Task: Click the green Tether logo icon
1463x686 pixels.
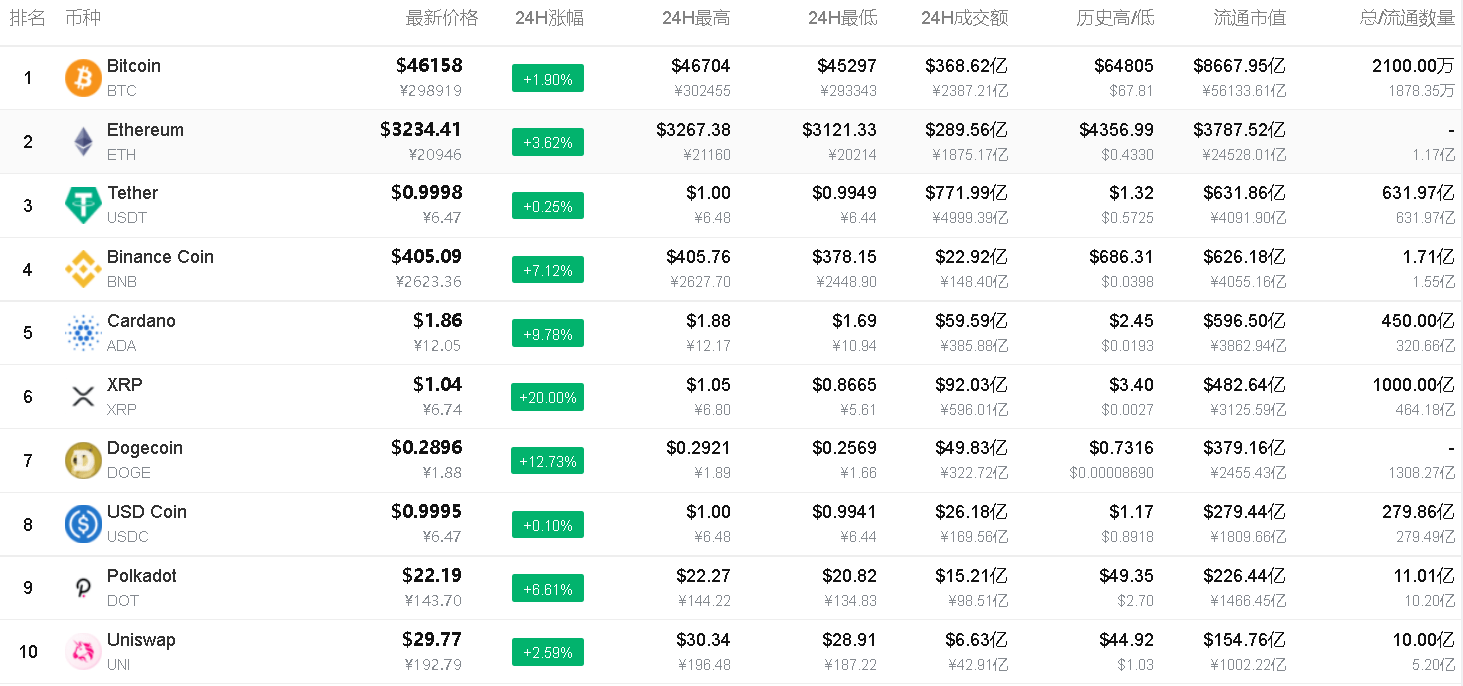Action: (83, 205)
